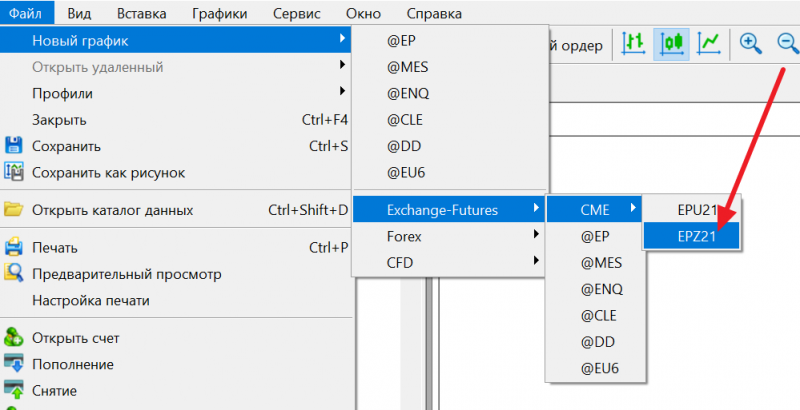Click the Save floppy disk icon

[x=14, y=146]
